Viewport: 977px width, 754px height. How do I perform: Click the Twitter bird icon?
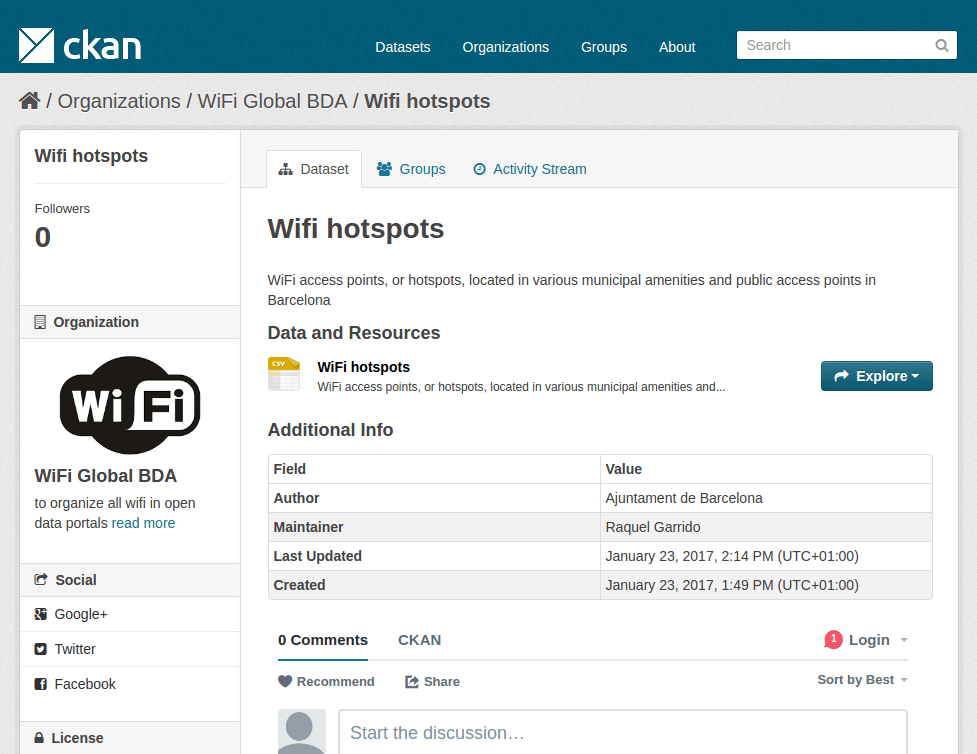click(x=41, y=649)
